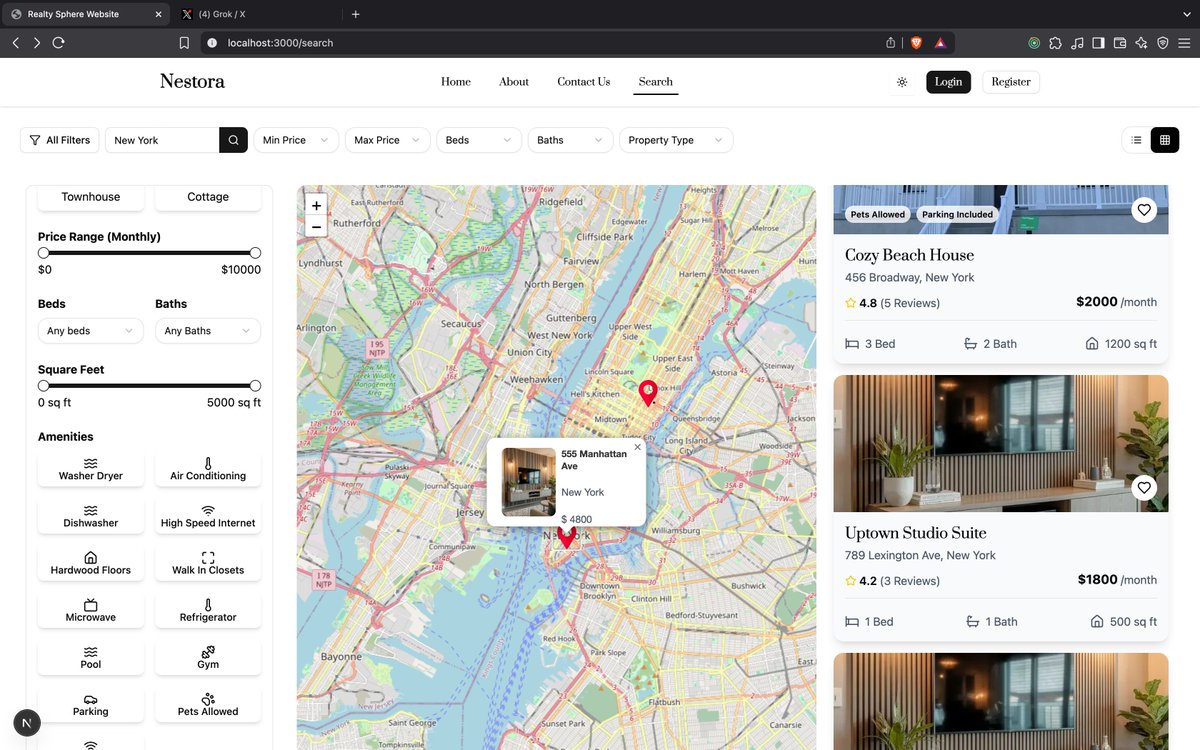This screenshot has width=1200, height=750.
Task: Switch to list view layout
Action: pos(1136,140)
